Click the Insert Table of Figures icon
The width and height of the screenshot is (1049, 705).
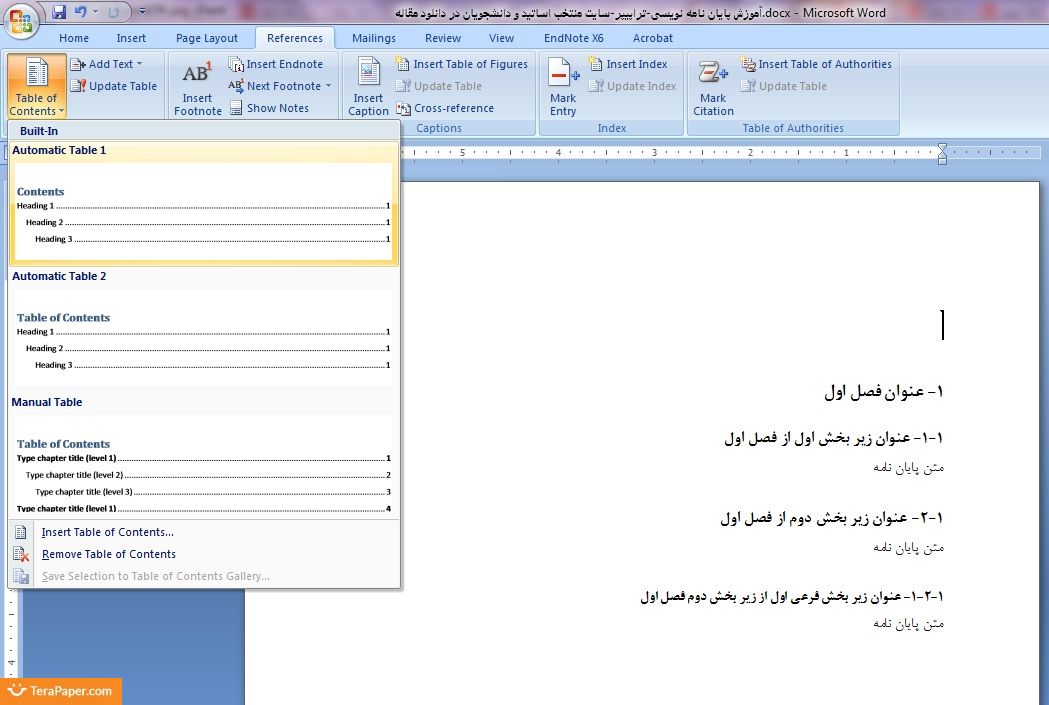tap(403, 64)
